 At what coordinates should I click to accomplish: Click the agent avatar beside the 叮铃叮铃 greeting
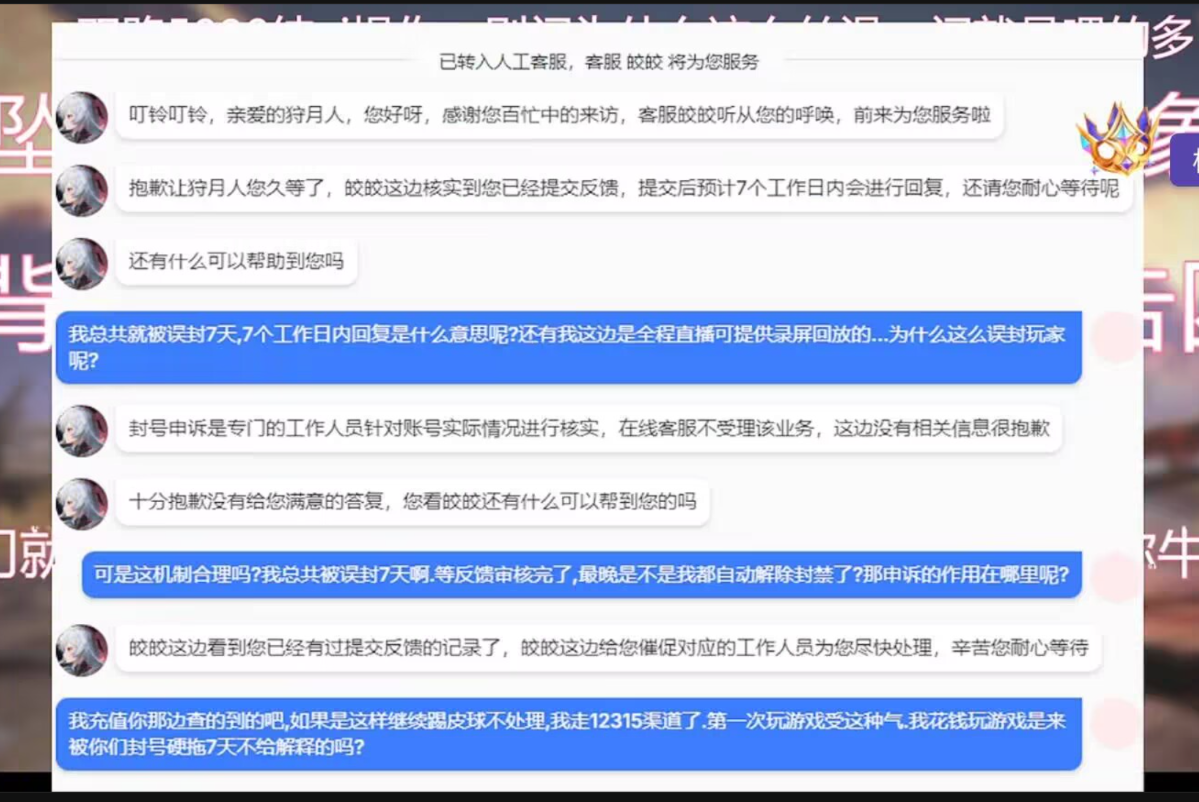[81, 117]
